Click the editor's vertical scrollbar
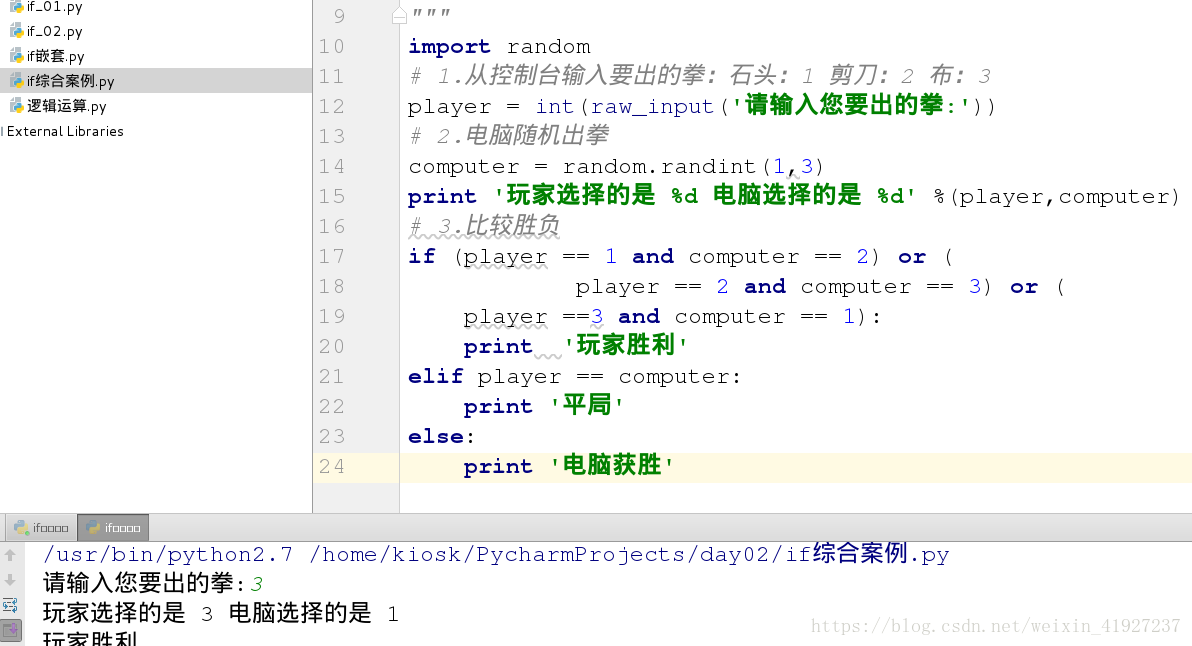This screenshot has height=646, width=1192. 1187,250
